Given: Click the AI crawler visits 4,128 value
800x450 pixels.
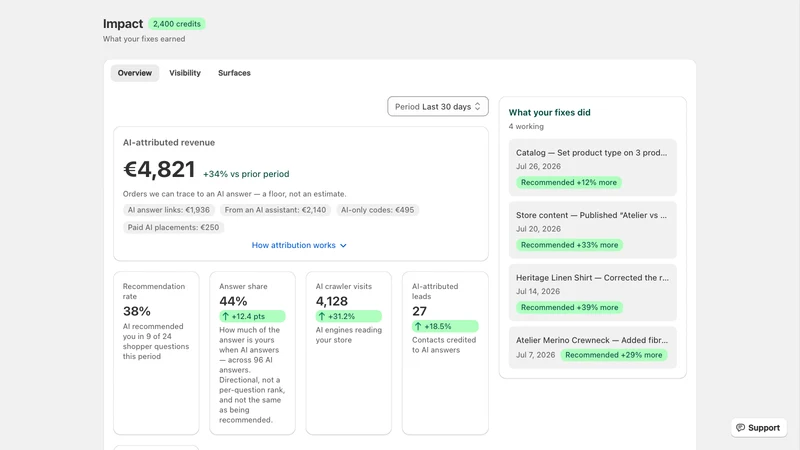Looking at the screenshot, I should 332,301.
